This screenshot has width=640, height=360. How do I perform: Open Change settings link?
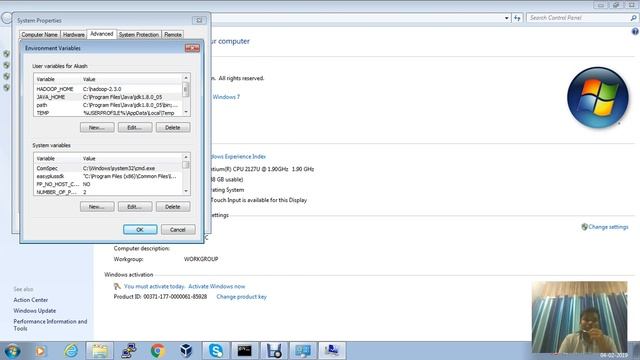tap(608, 227)
